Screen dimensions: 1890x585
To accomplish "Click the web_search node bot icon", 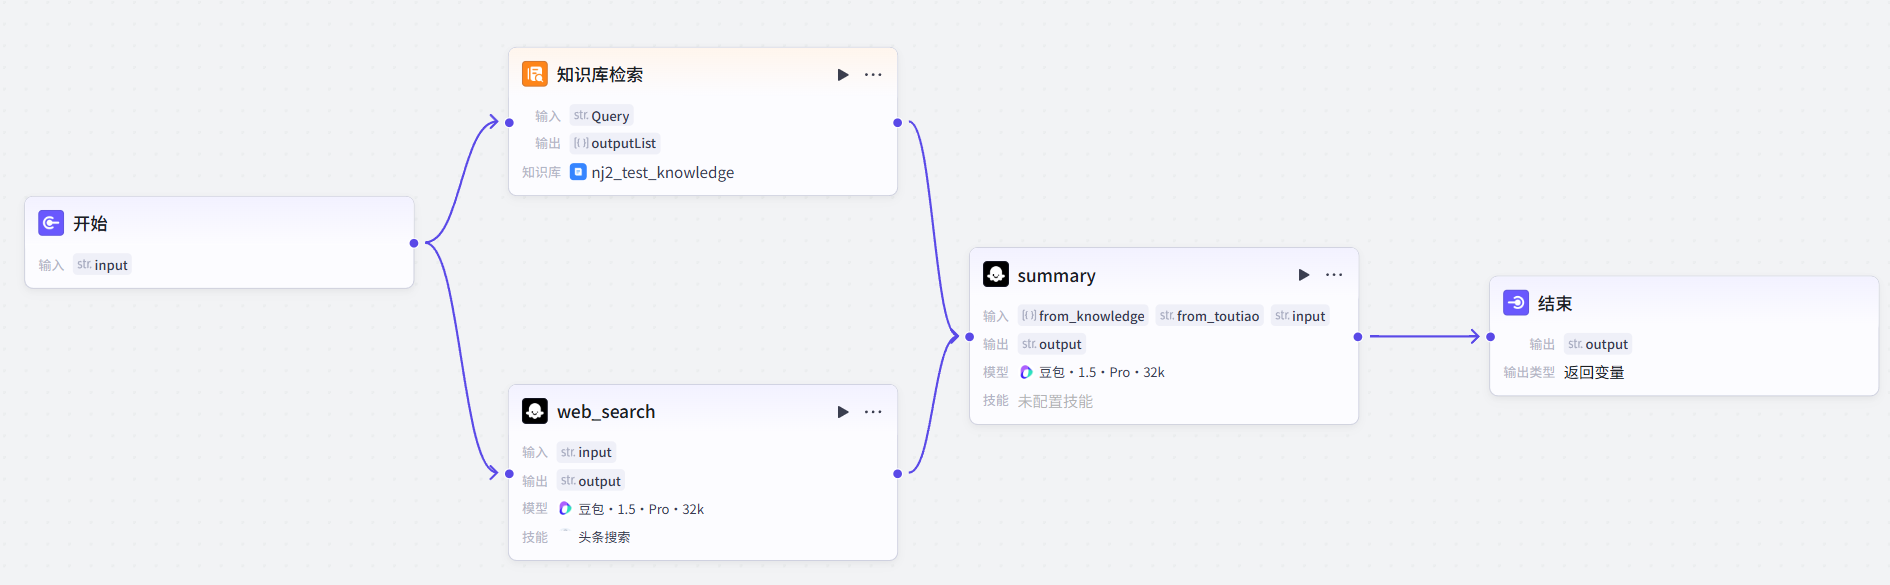I will pos(535,411).
